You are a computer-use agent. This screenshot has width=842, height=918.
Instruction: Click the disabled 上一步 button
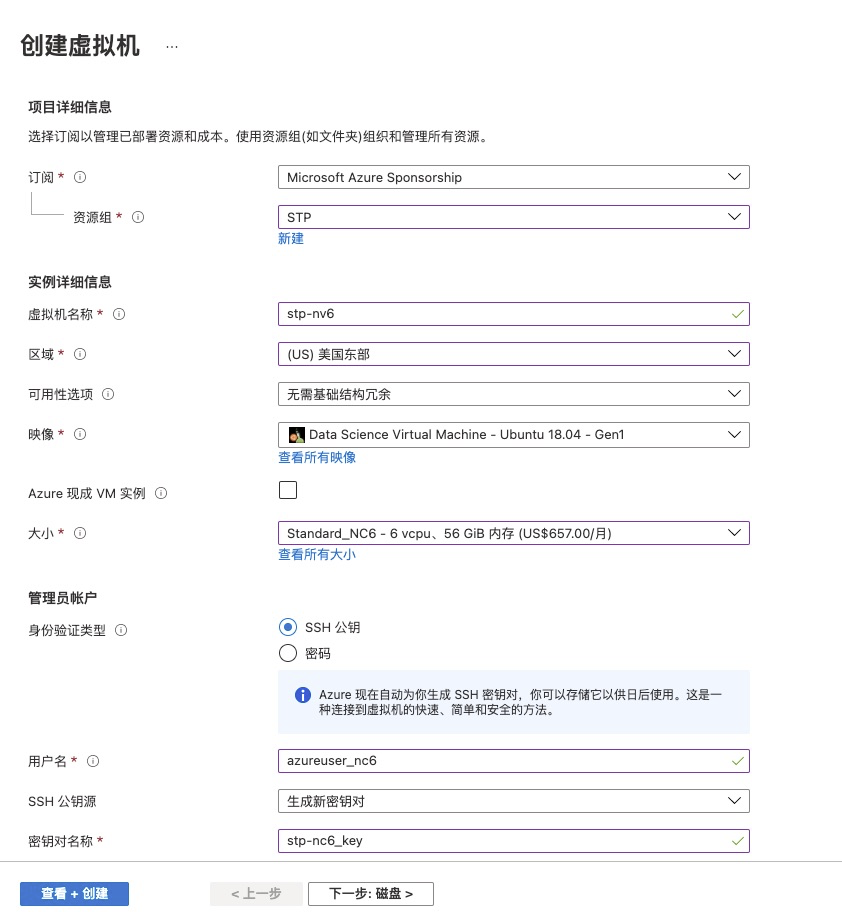tap(256, 893)
